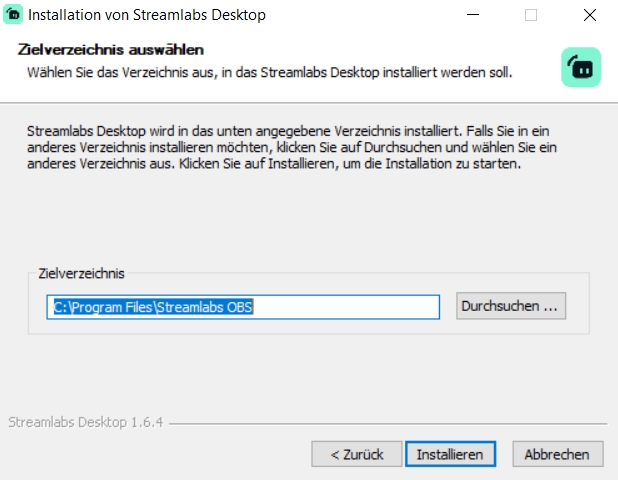Click the 'Zielverzeichnis' group box label
Screen dimensions: 618x480
click(82, 273)
